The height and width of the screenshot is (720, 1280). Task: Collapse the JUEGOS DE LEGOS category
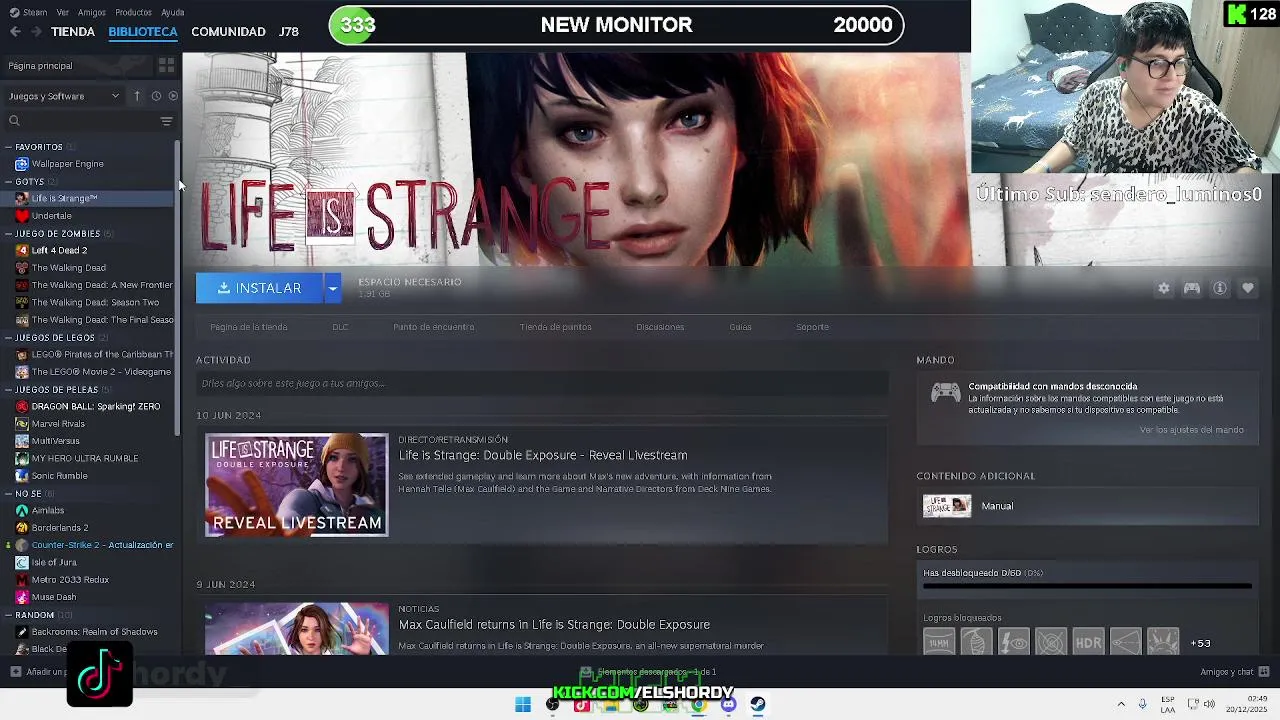[8, 338]
